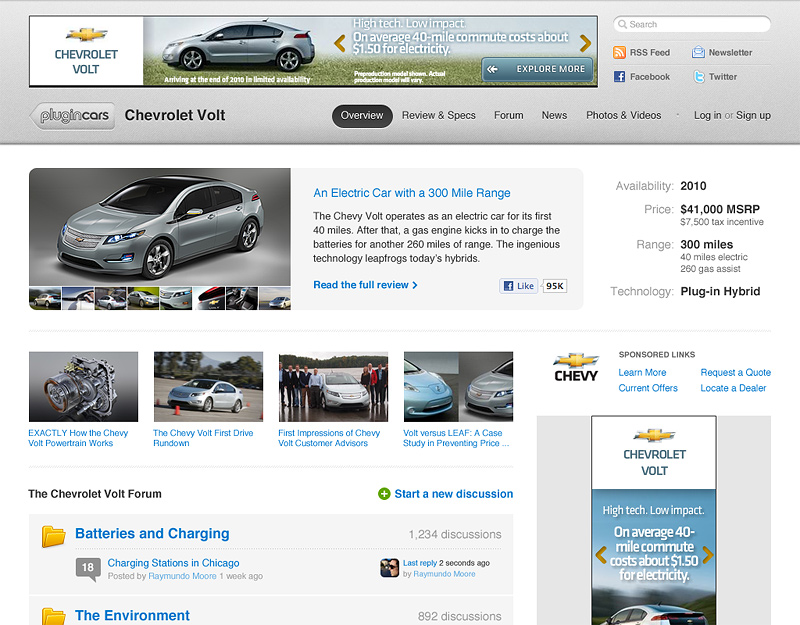Click the Sign up link
Image resolution: width=800 pixels, height=625 pixels.
pos(754,115)
